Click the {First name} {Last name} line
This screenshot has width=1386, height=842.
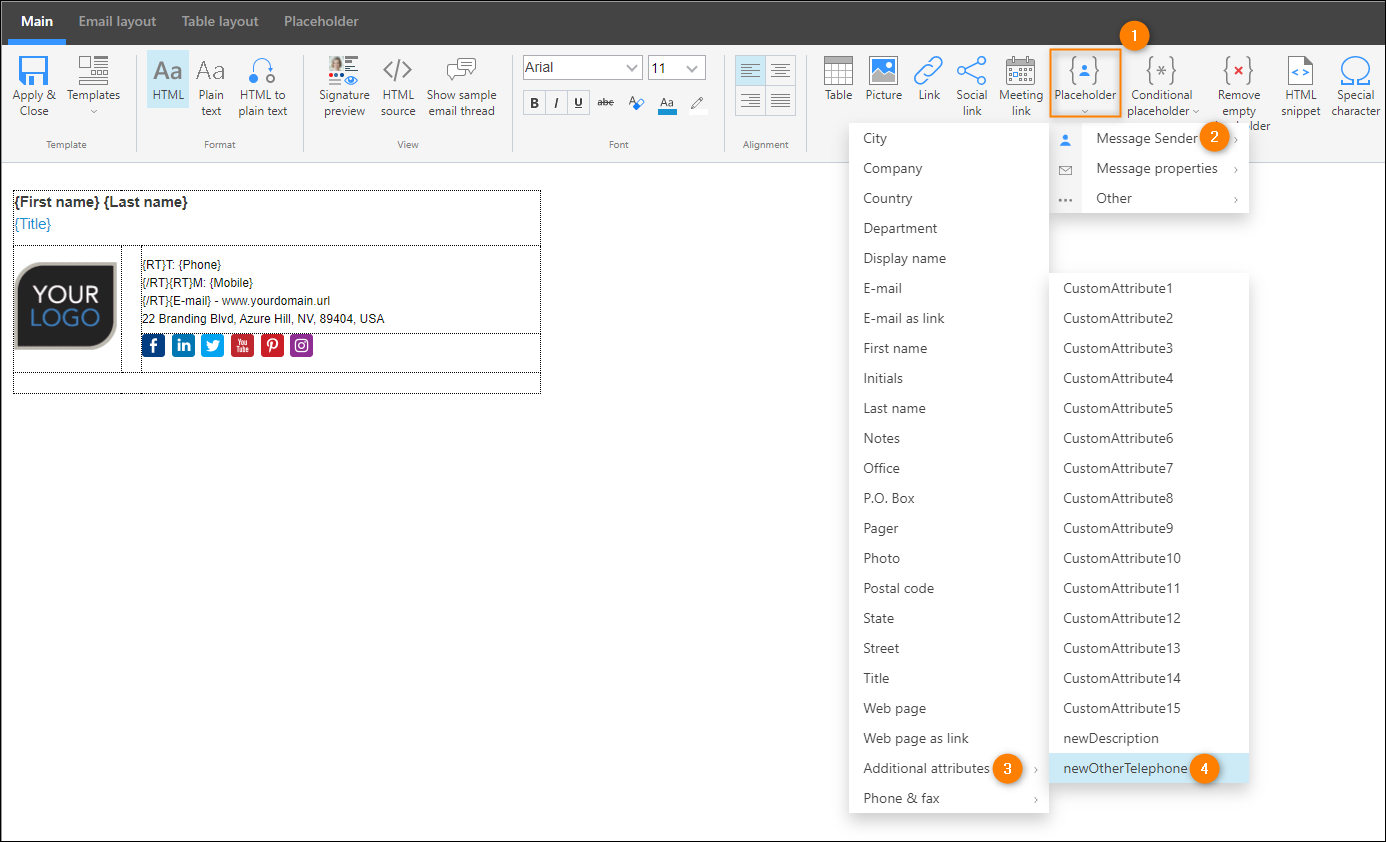(x=101, y=202)
